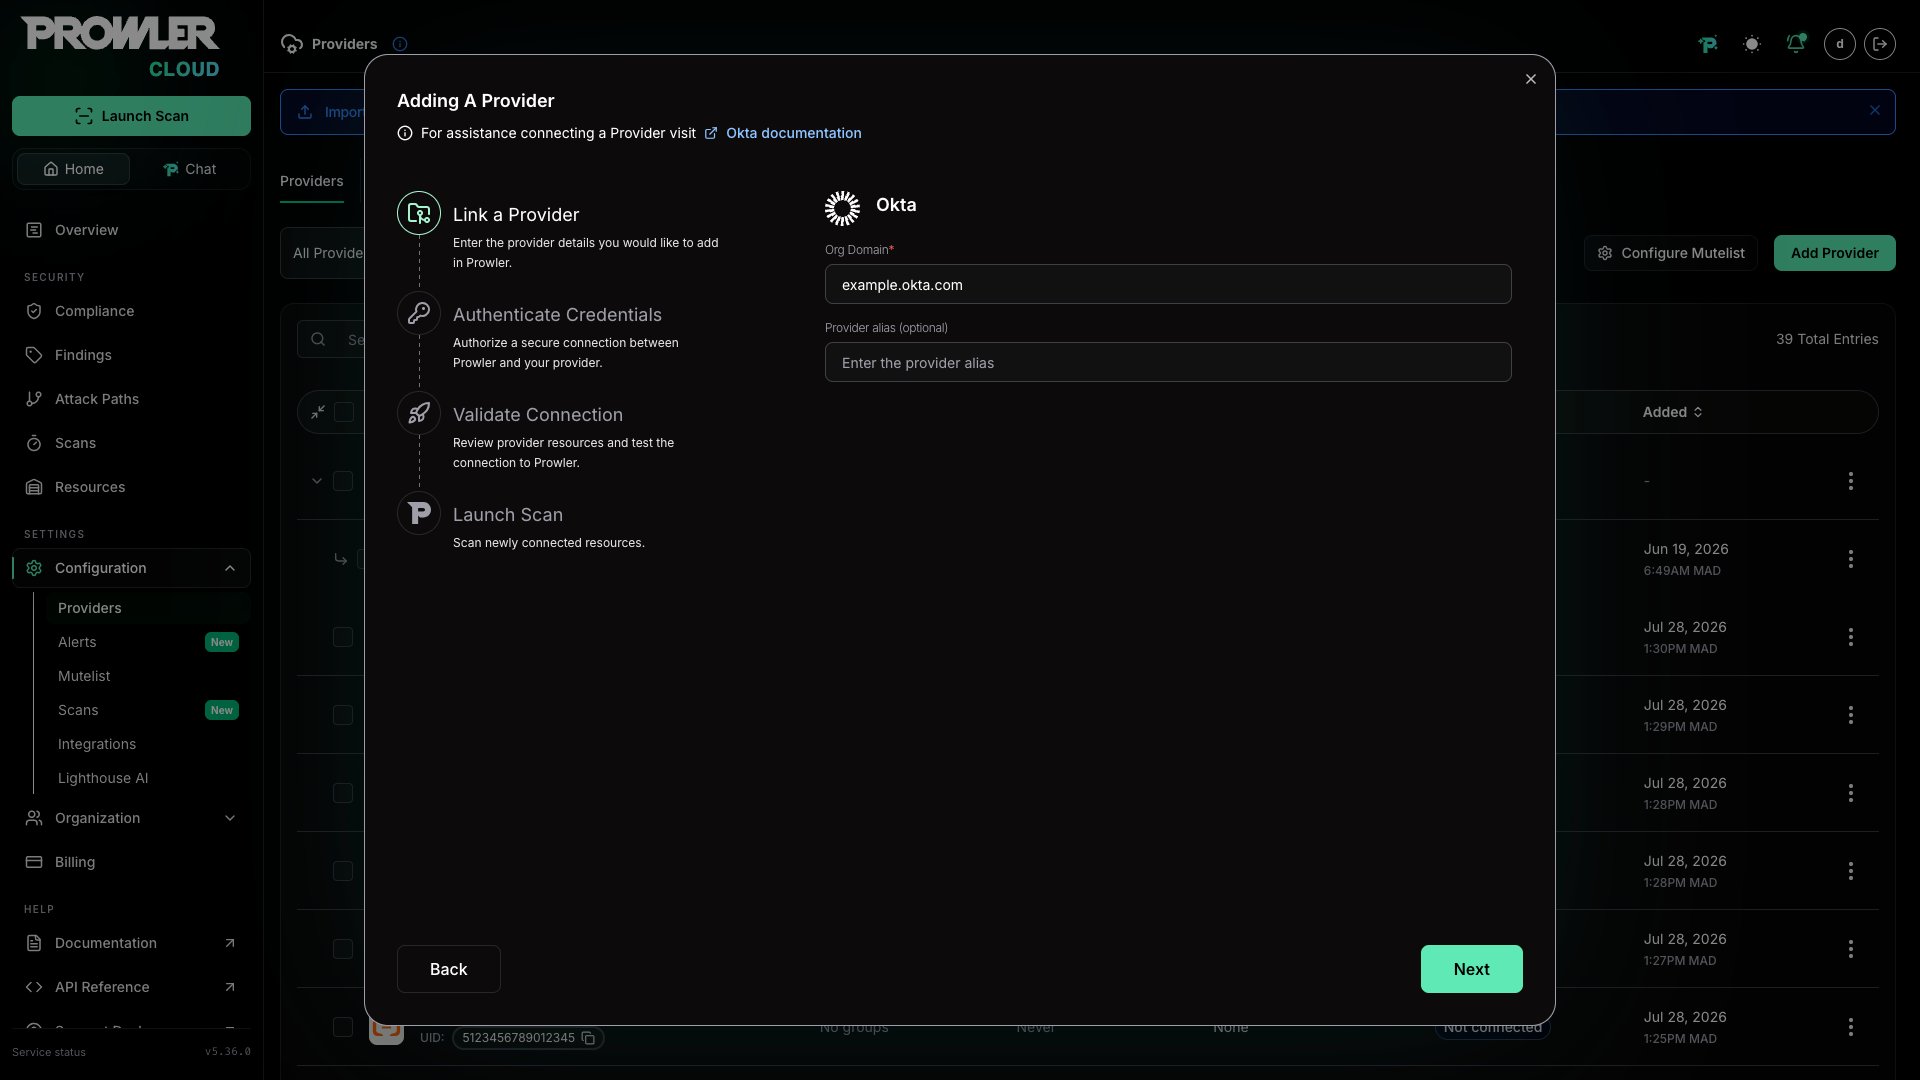Click Configure Mutelist button
1920x1080 pixels.
pyautogui.click(x=1671, y=253)
